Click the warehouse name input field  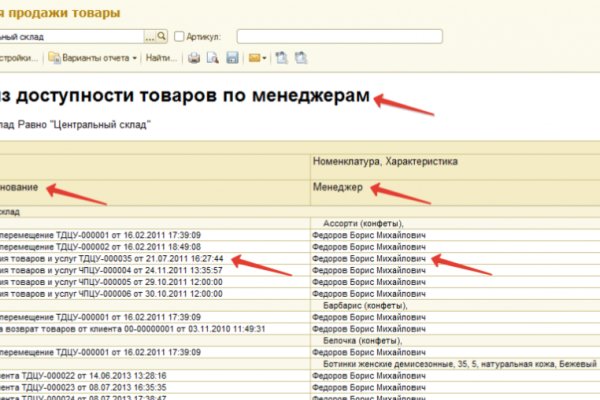pyautogui.click(x=70, y=37)
